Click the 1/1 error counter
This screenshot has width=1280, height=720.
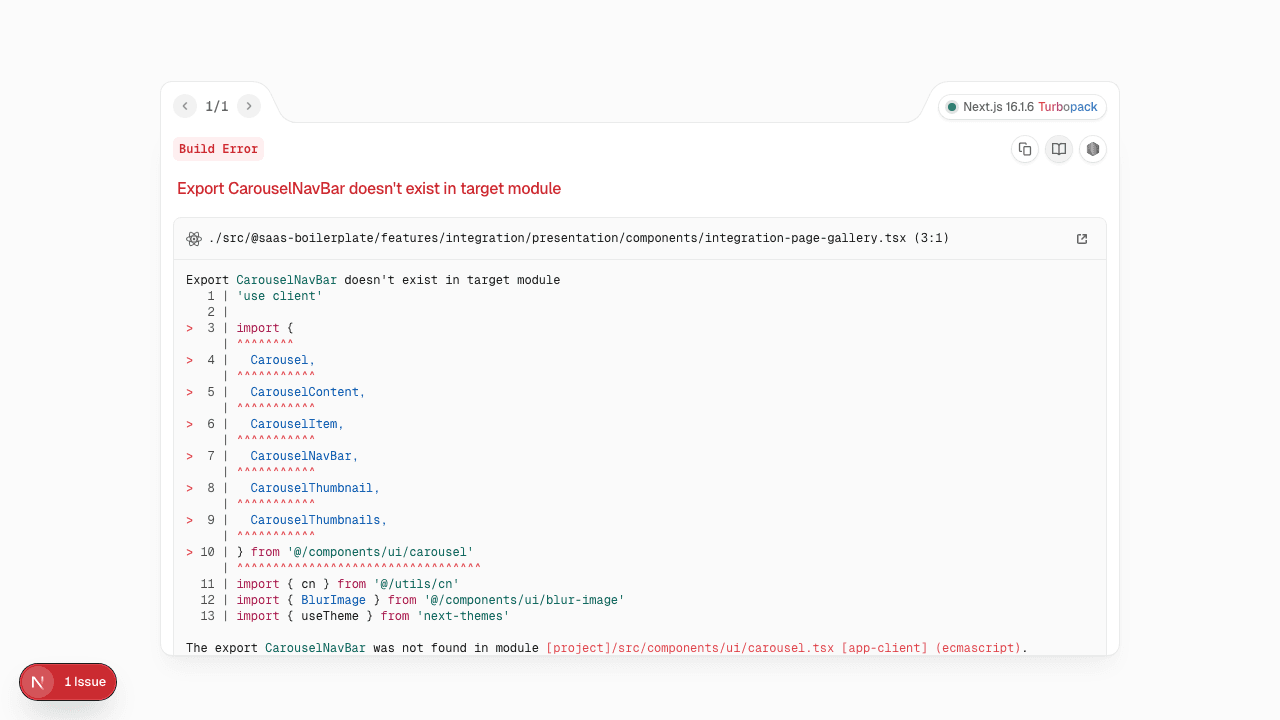point(217,106)
